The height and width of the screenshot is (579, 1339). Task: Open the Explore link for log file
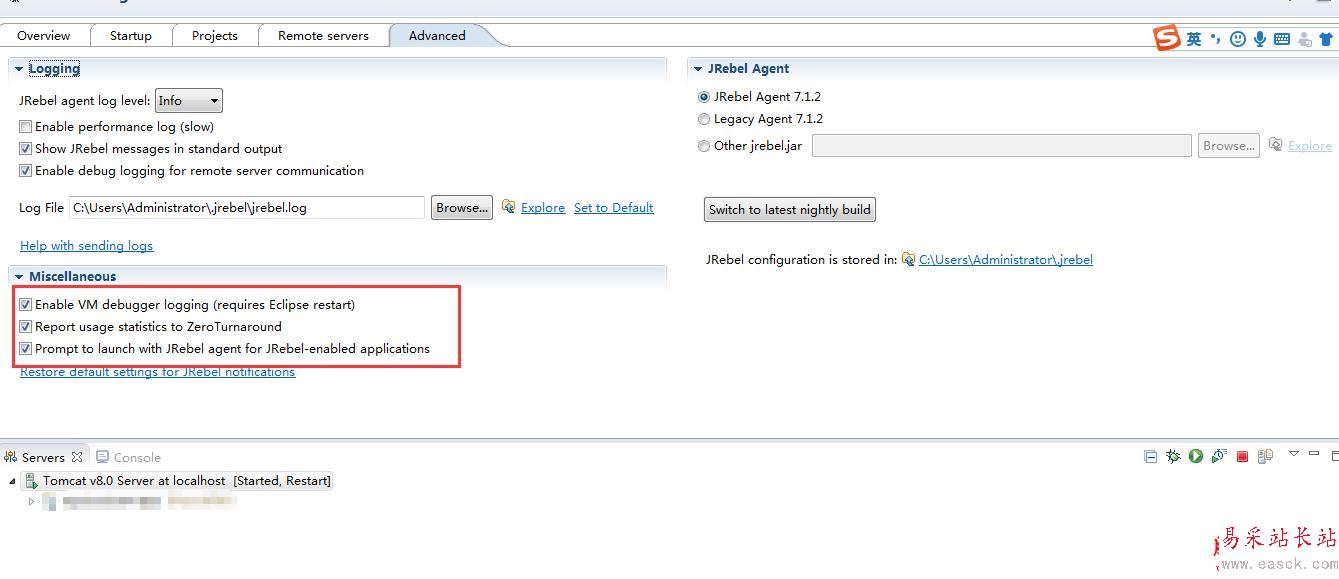(x=543, y=208)
